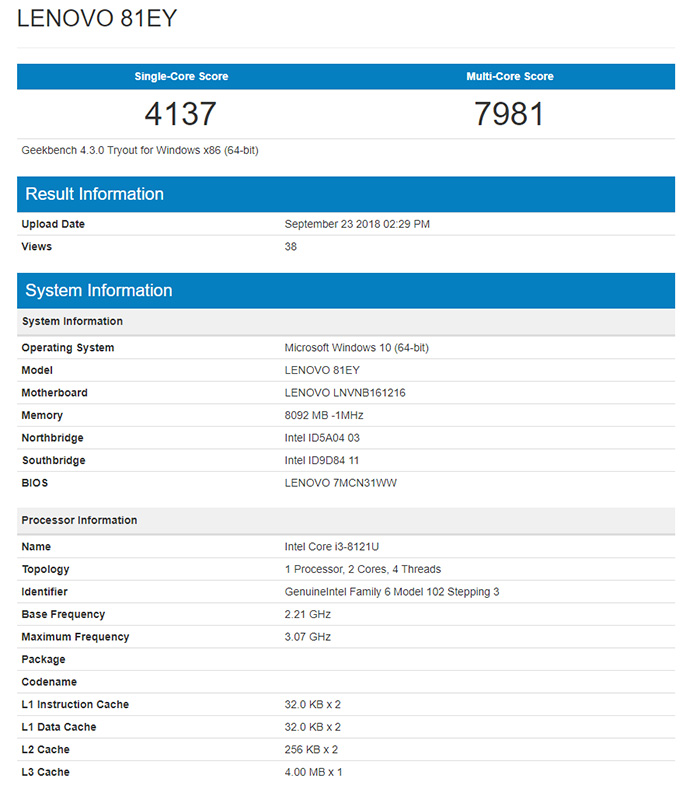The width and height of the screenshot is (700, 789).
Task: Click the Views label
Action: [x=36, y=247]
